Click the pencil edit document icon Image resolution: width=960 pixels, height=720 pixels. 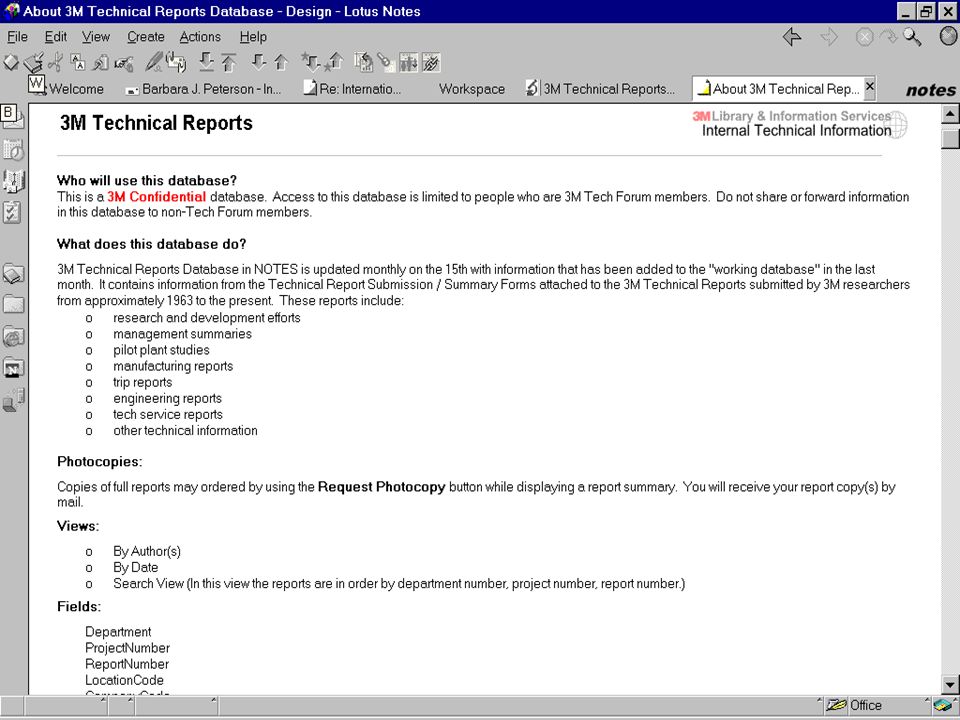(154, 62)
